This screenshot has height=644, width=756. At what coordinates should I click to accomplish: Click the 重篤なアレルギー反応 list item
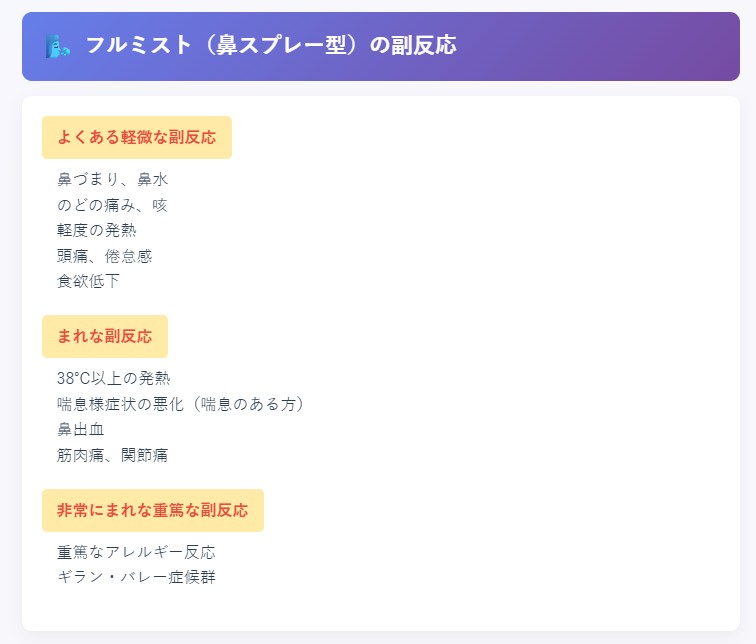(136, 552)
